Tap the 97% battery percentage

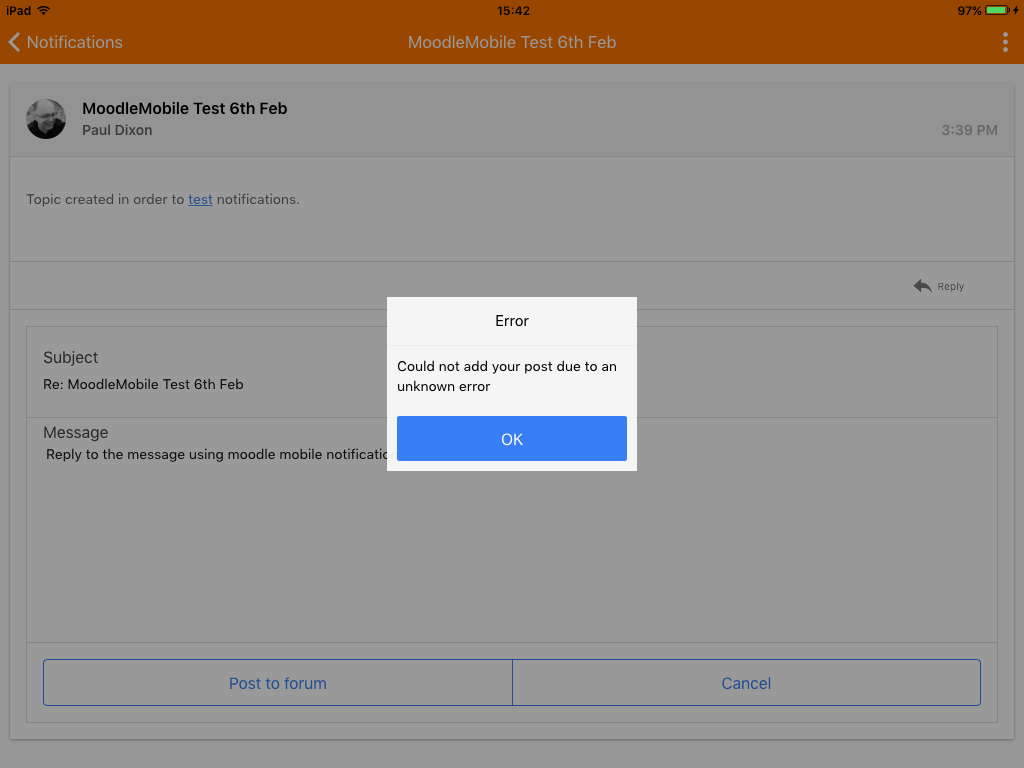click(969, 10)
